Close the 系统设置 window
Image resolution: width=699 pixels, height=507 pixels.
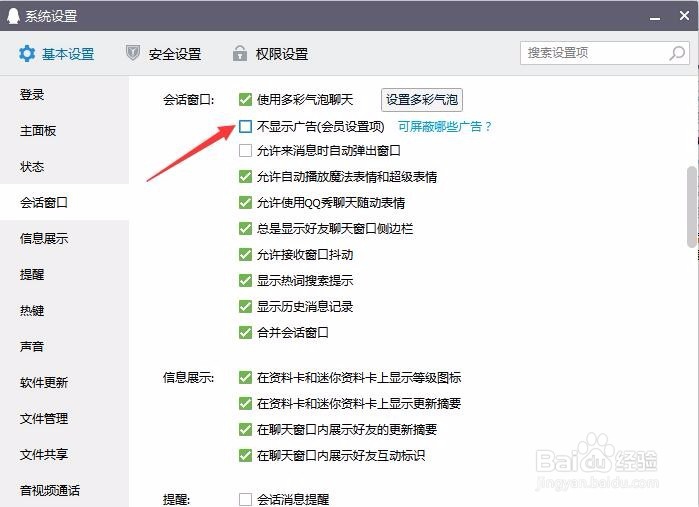[684, 16]
